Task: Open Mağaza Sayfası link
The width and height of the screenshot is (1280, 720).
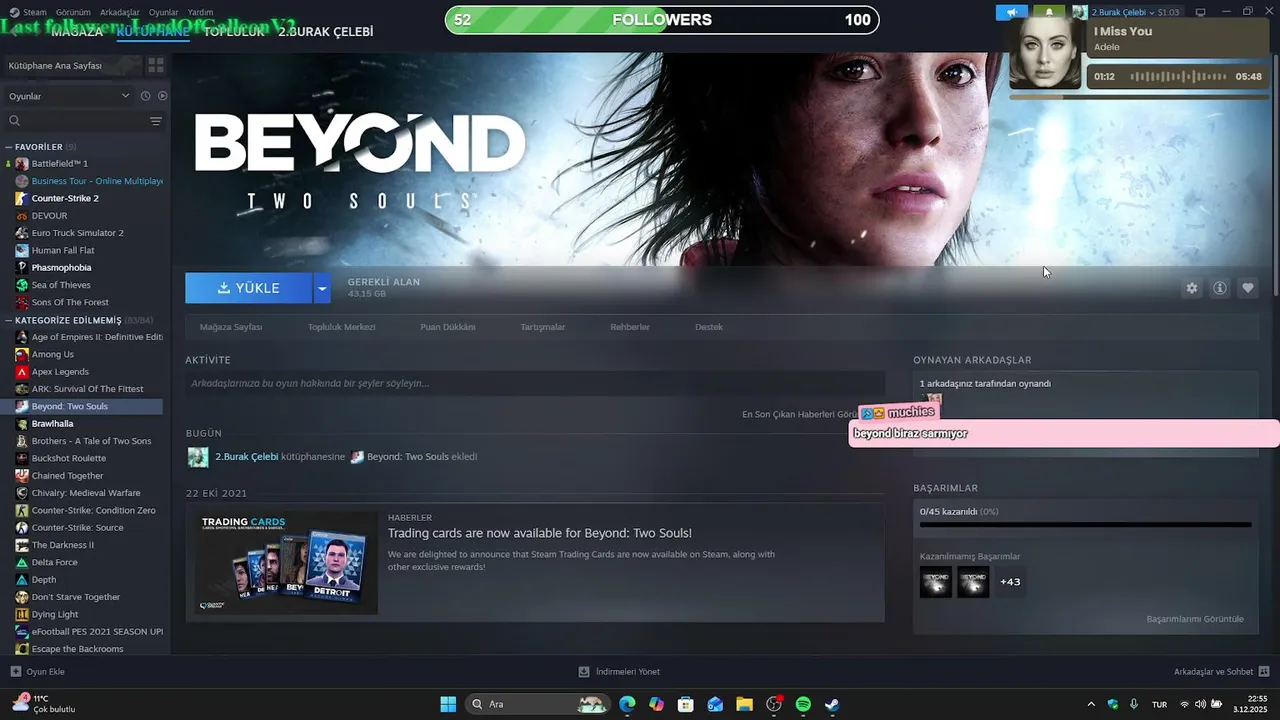Action: (x=231, y=327)
